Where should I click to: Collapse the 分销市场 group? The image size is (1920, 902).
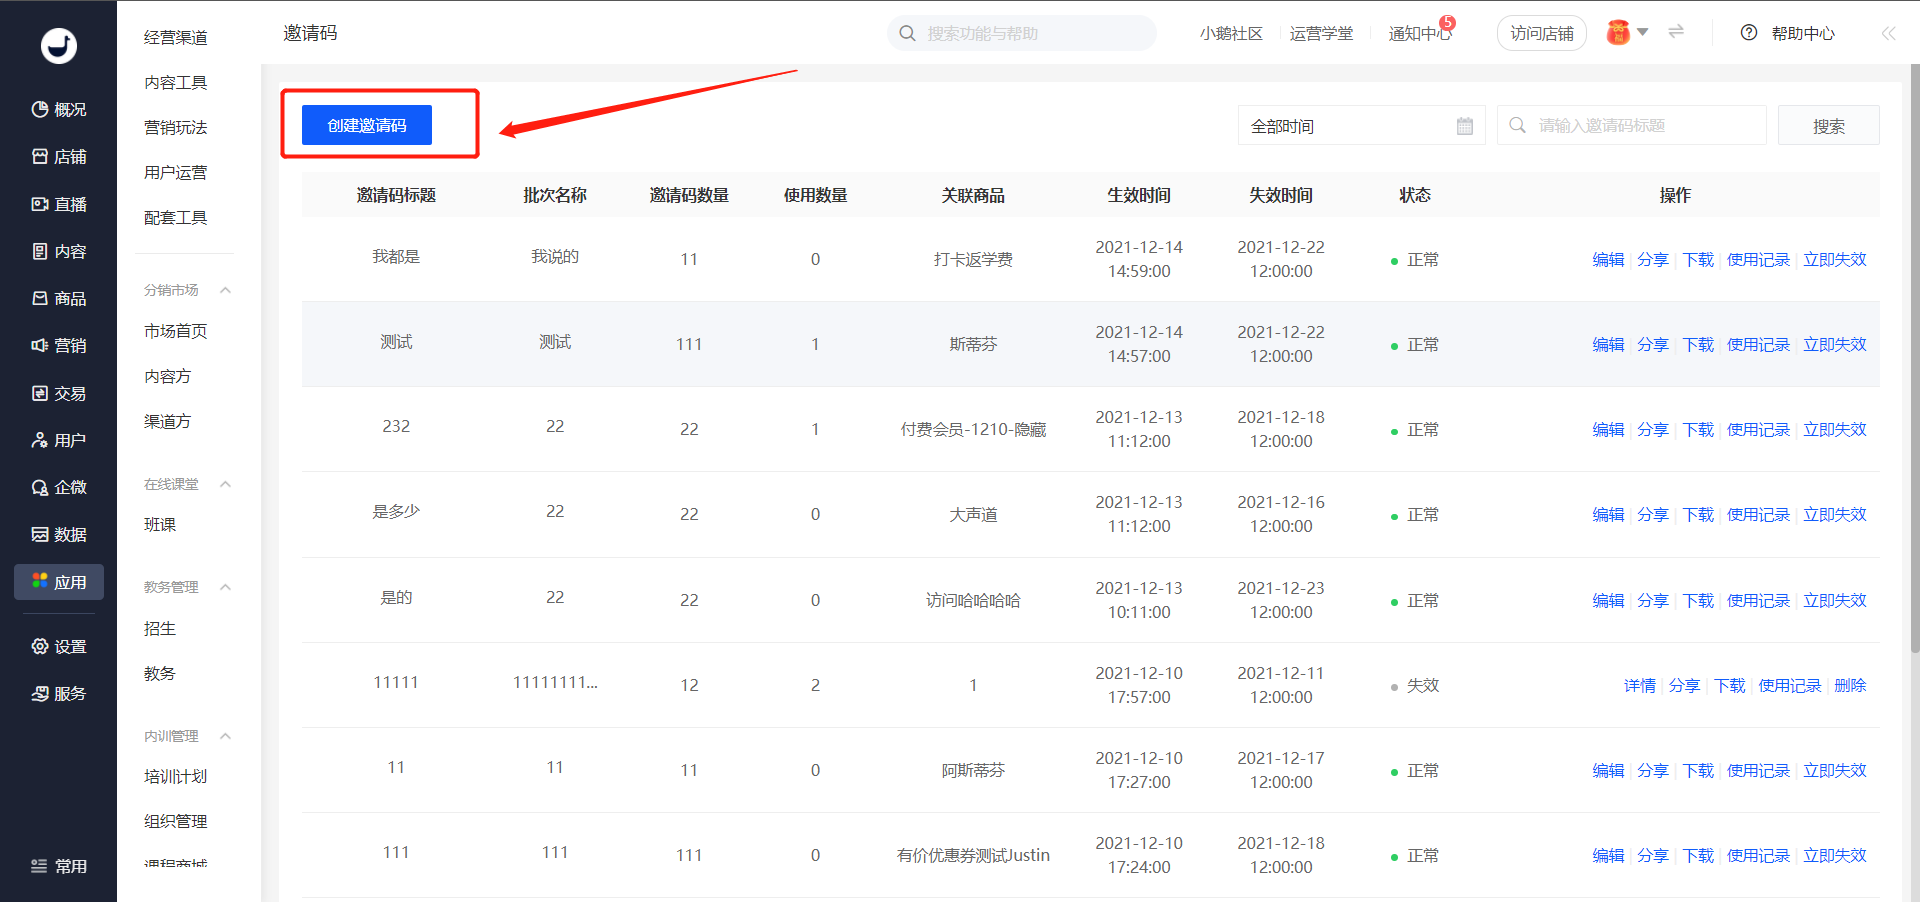(225, 290)
